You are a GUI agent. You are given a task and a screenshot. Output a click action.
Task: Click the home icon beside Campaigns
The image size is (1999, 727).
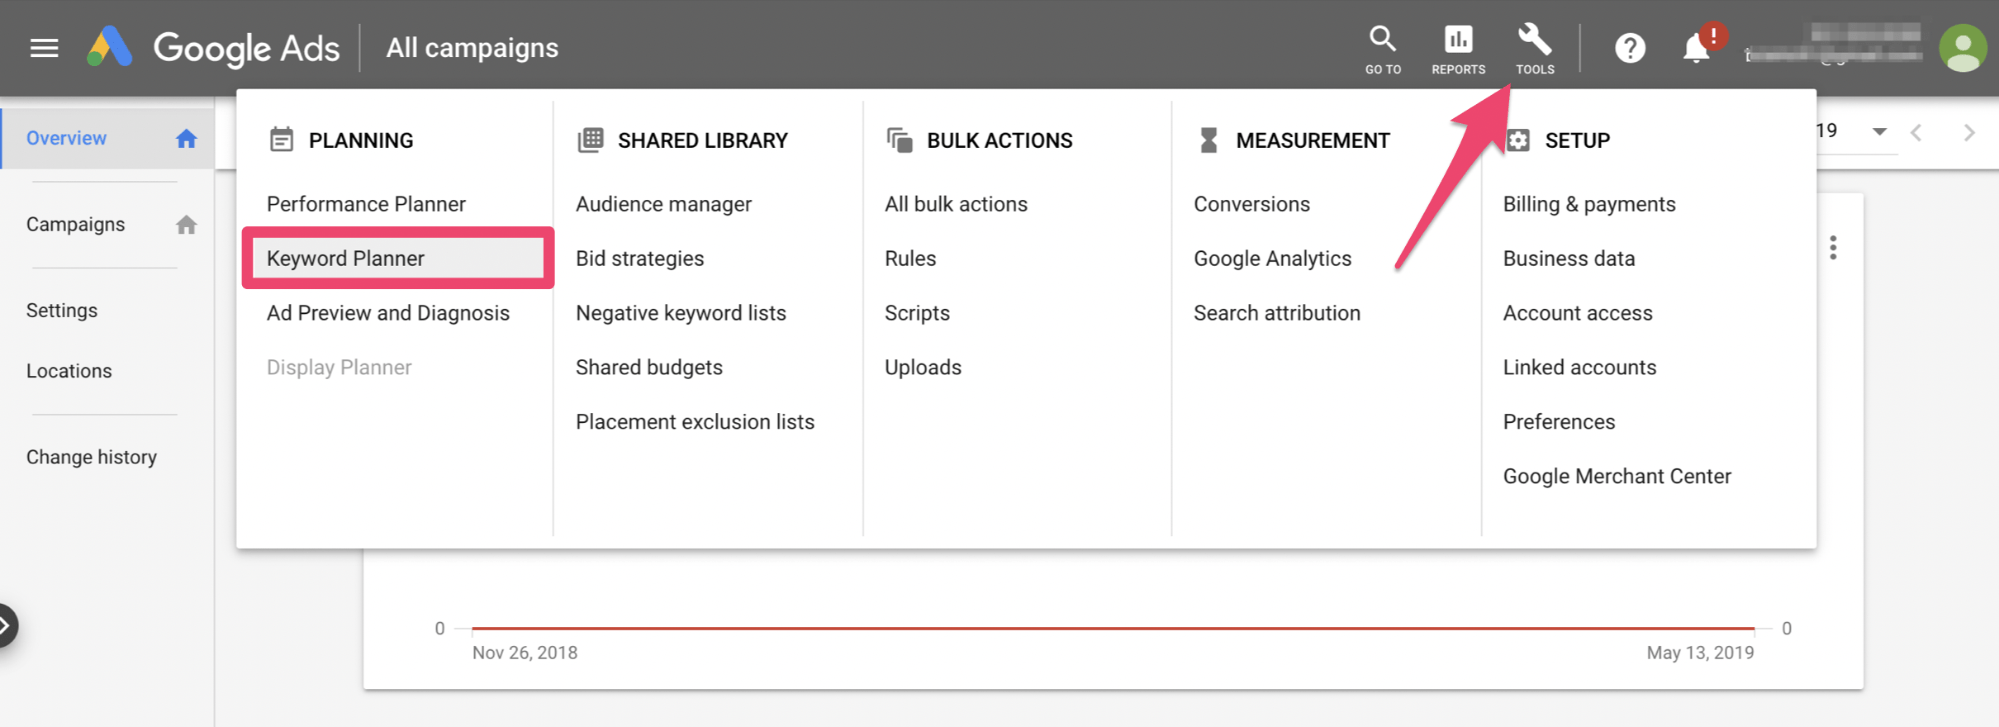[x=186, y=224]
